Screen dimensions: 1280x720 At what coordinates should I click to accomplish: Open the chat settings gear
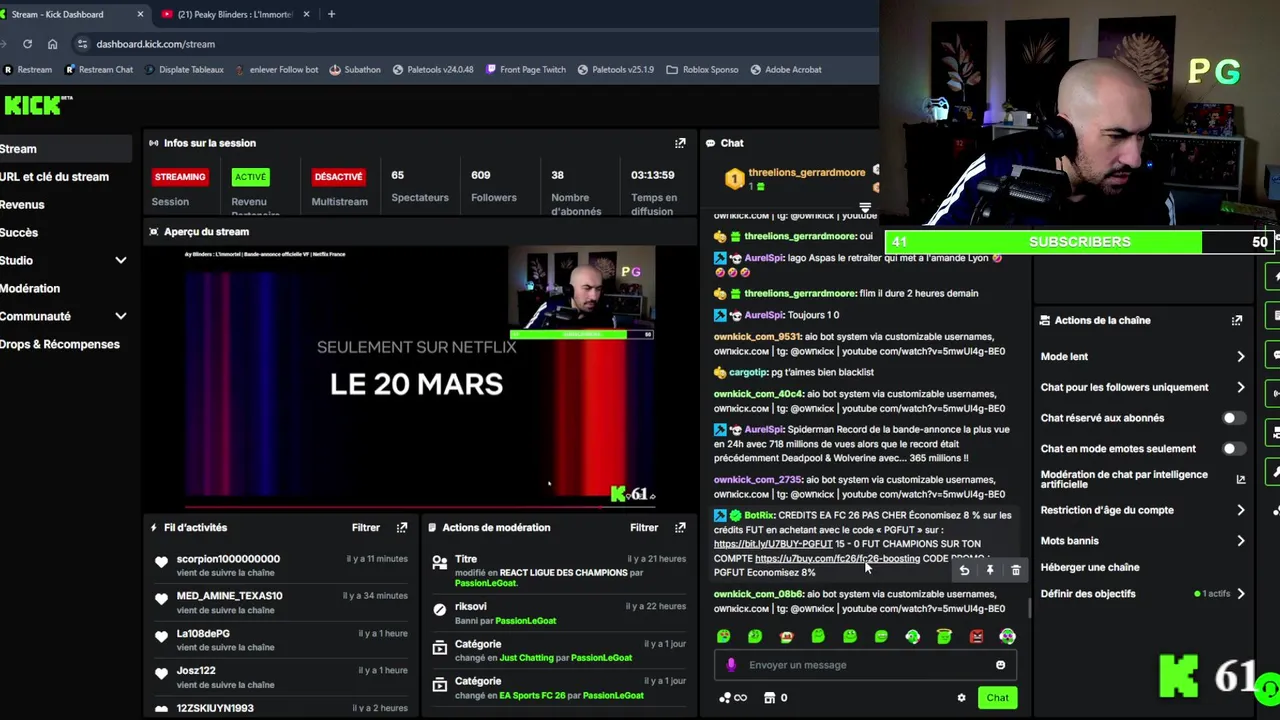[961, 698]
